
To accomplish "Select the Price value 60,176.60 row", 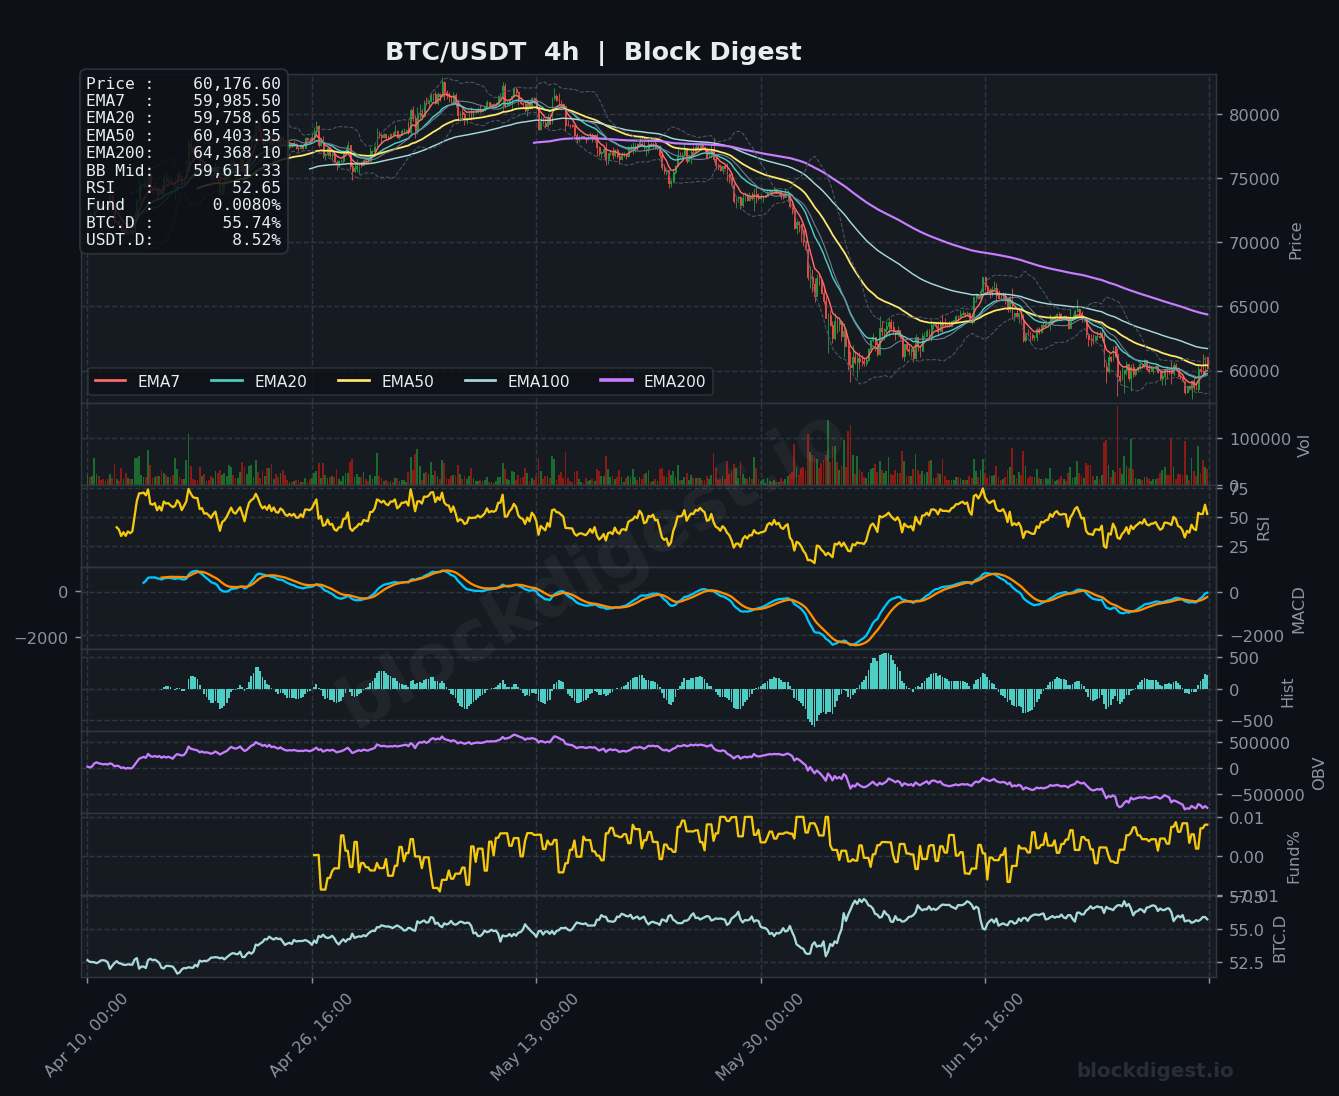I will [x=183, y=84].
